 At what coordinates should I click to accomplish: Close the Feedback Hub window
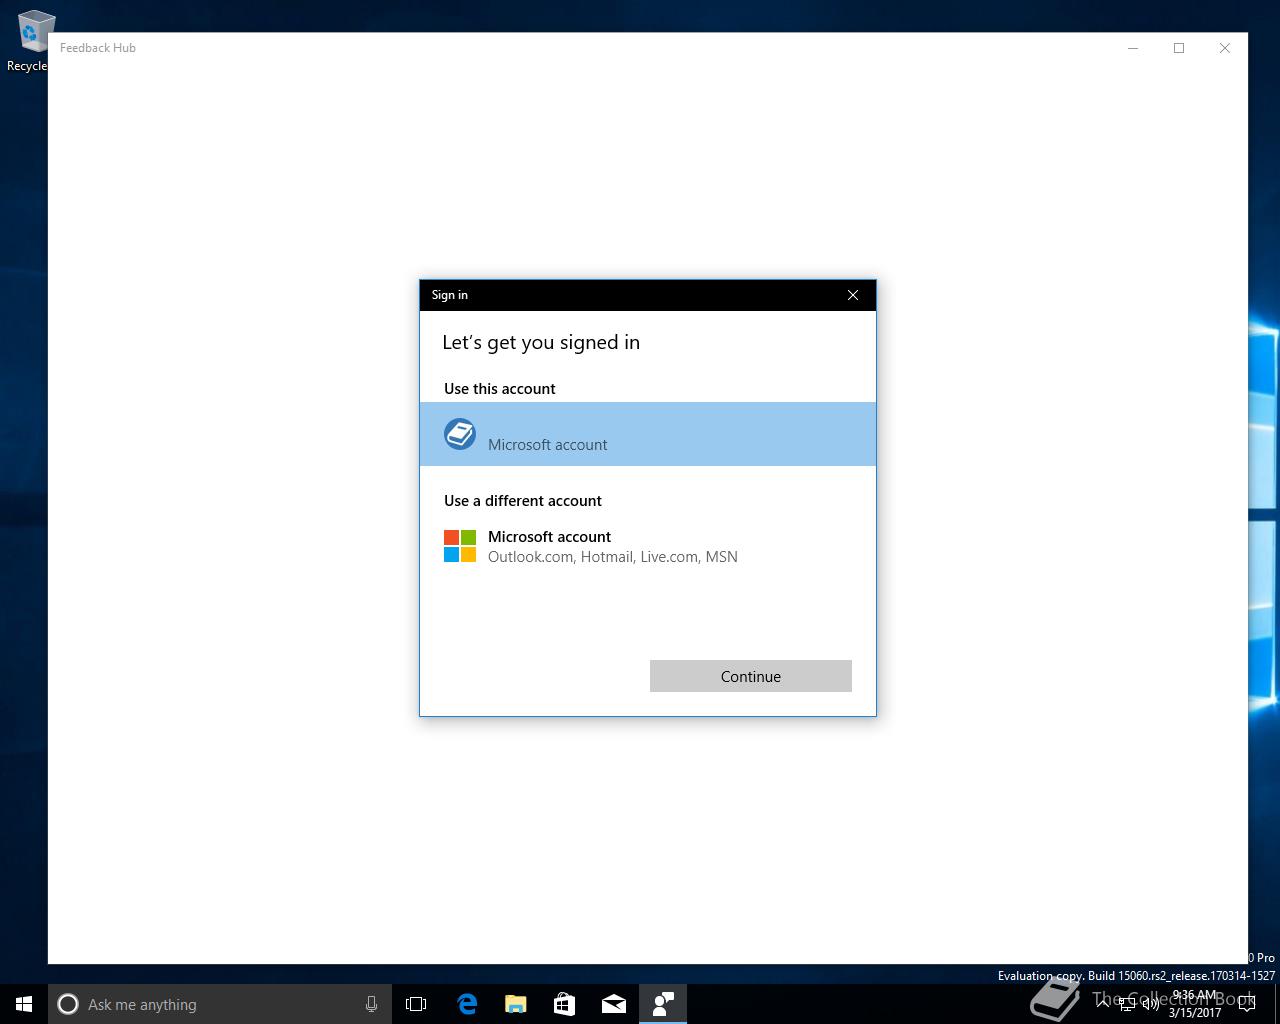1225,48
